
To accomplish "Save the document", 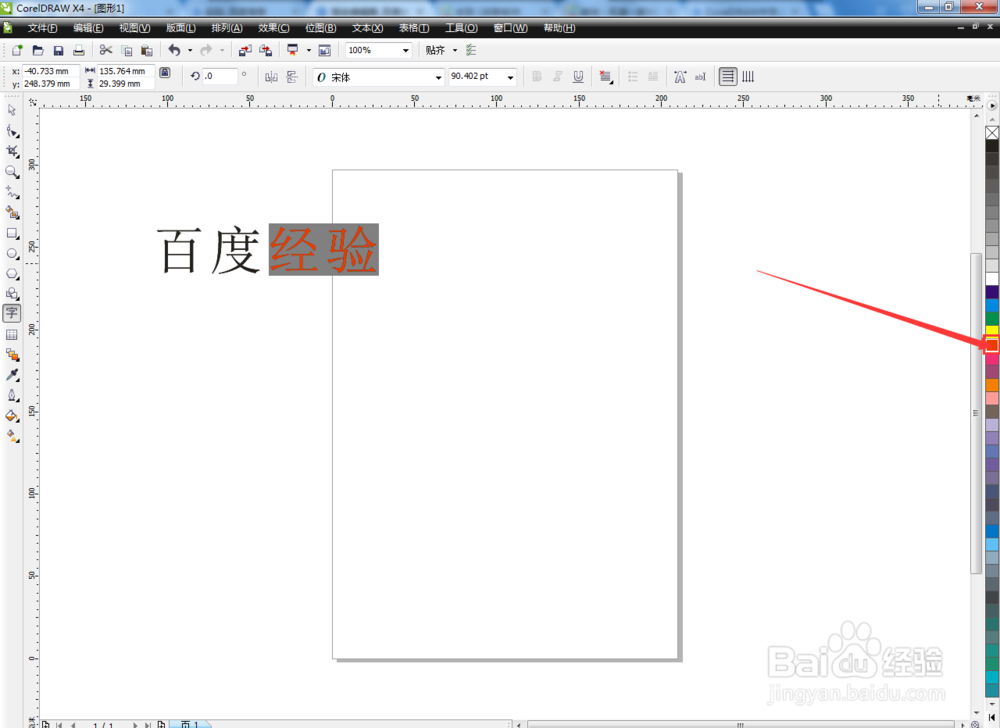I will click(x=58, y=50).
